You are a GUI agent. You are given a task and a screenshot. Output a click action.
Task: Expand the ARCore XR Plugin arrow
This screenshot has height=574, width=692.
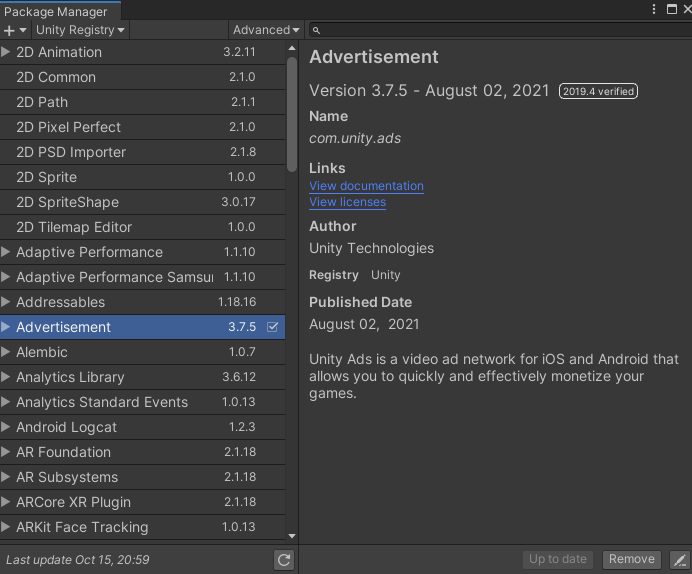[5, 502]
